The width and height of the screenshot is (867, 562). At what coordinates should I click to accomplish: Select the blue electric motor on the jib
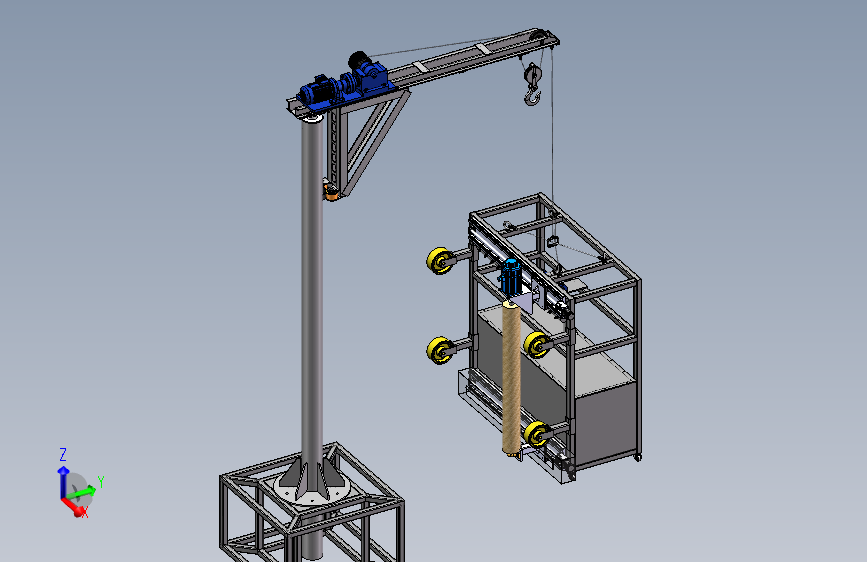[319, 90]
